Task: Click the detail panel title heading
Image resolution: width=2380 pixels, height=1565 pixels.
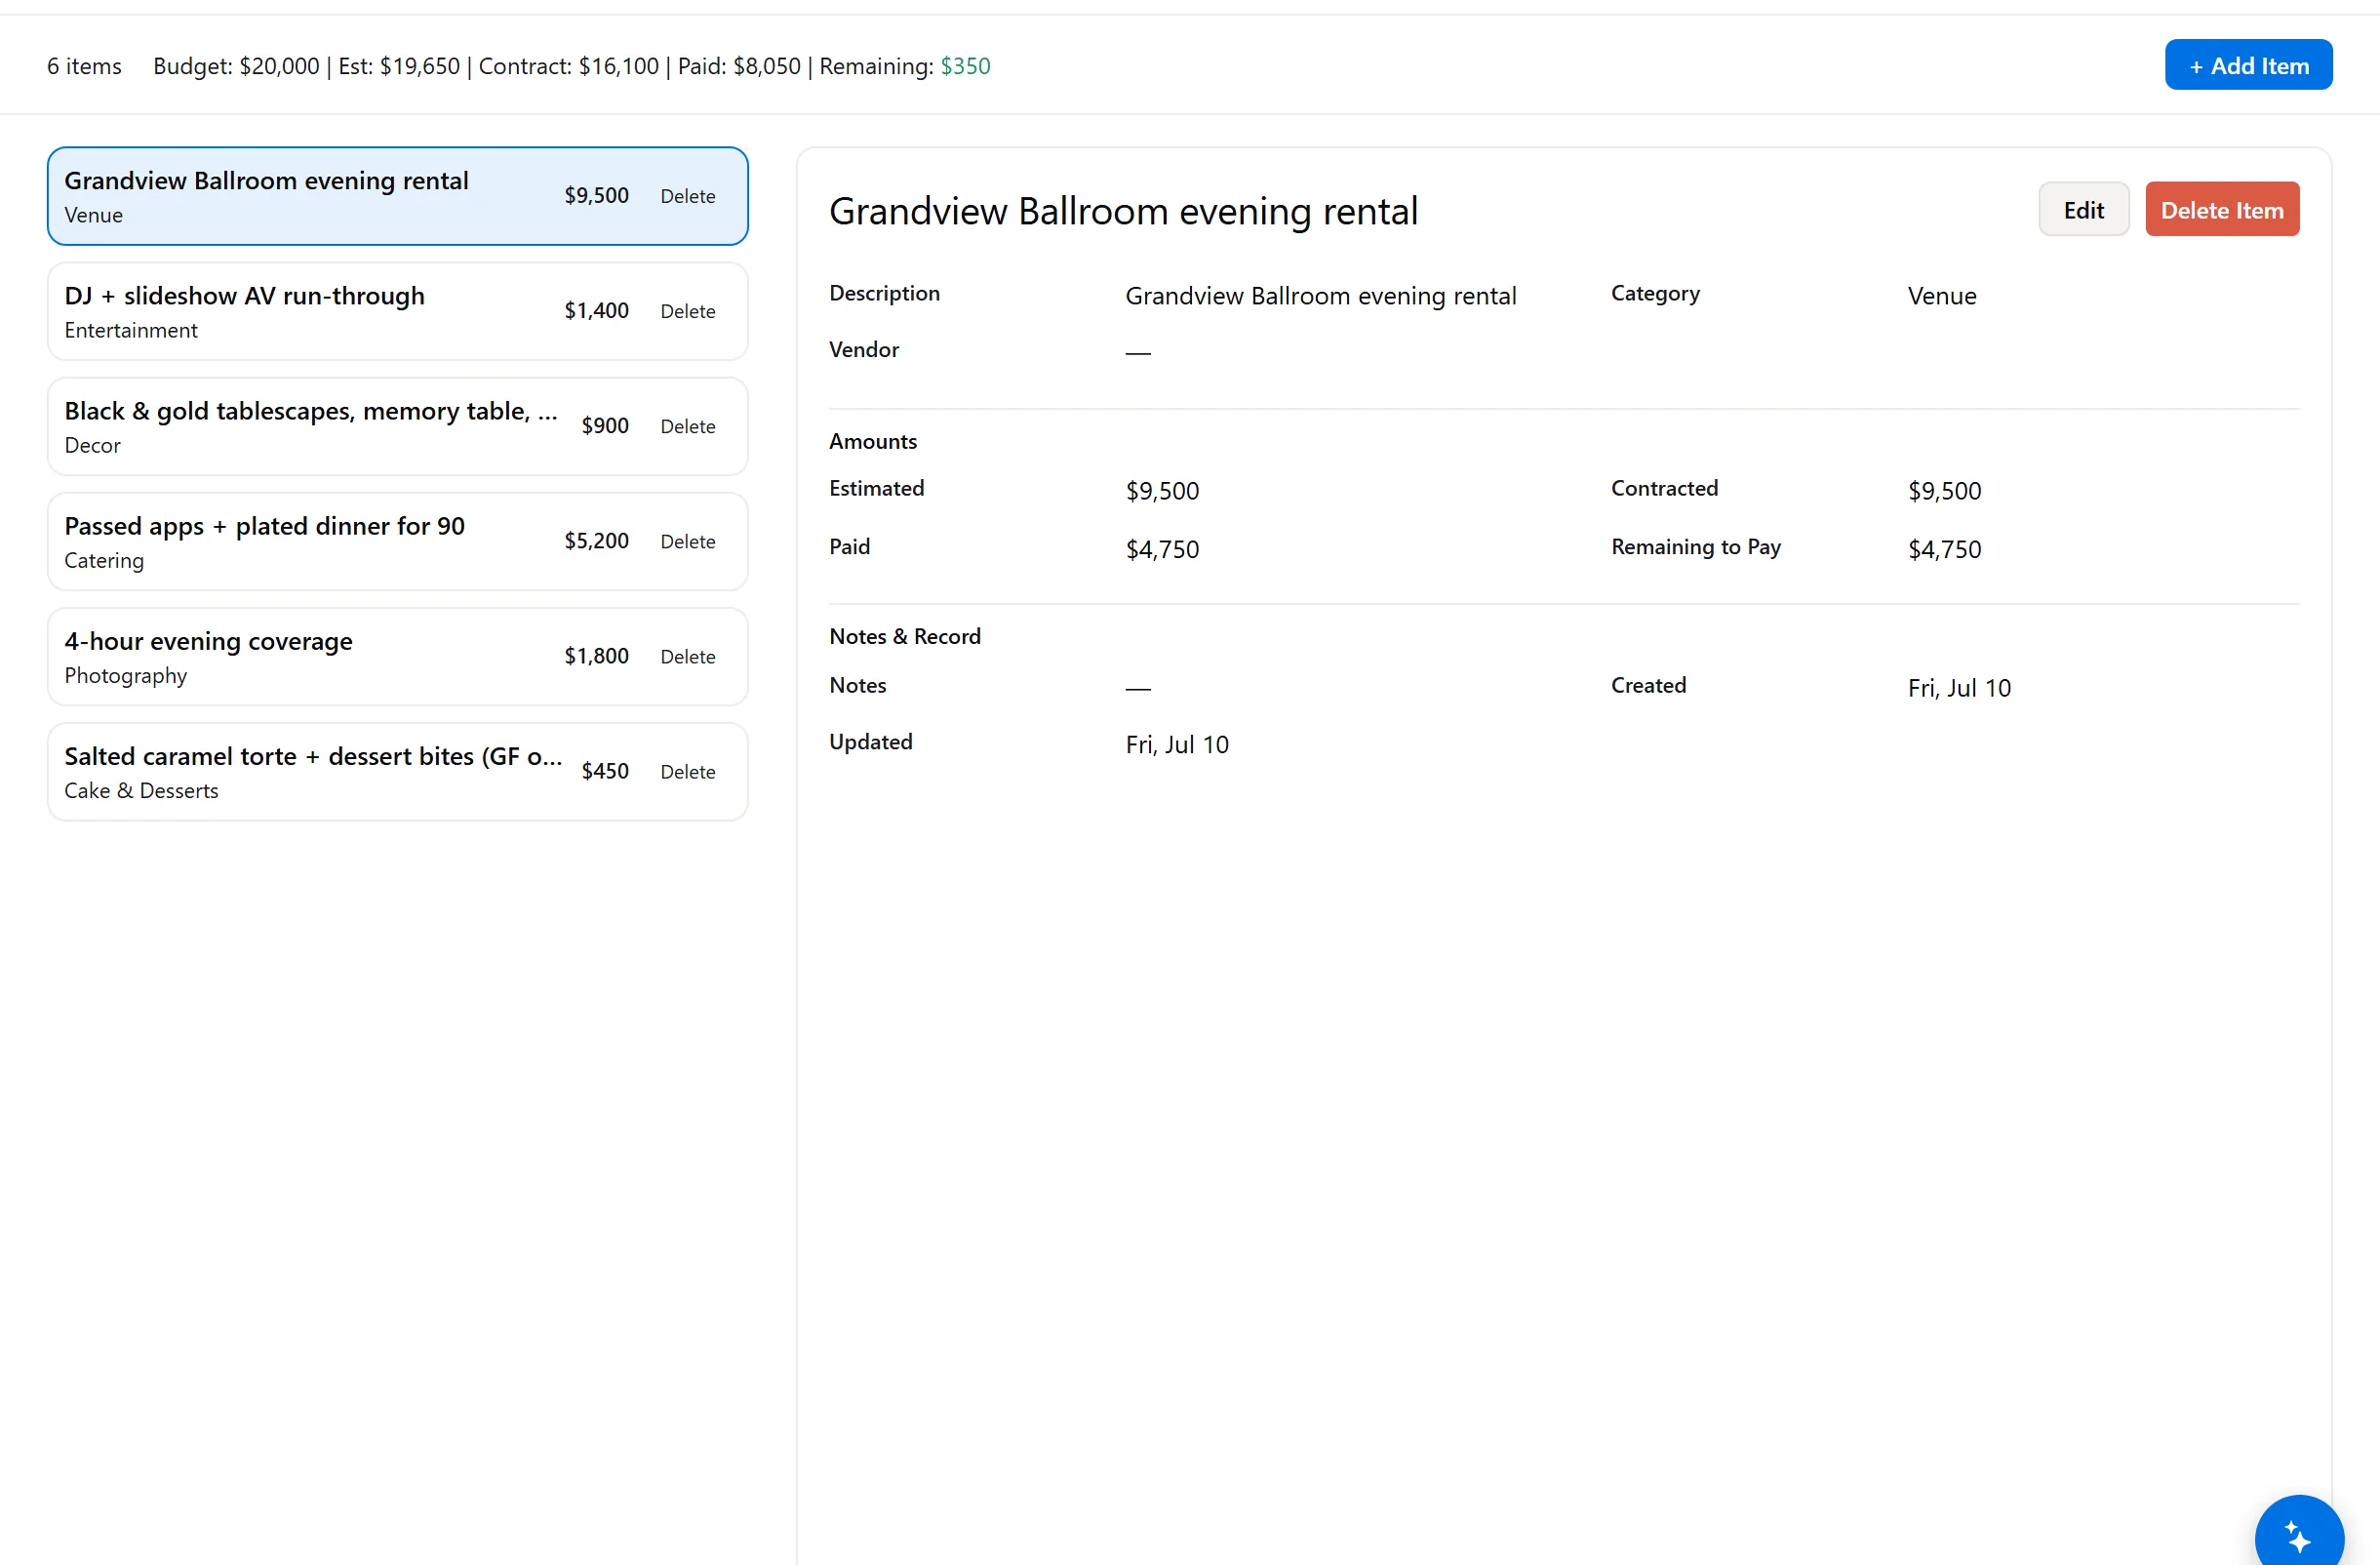Action: pyautogui.click(x=1123, y=211)
